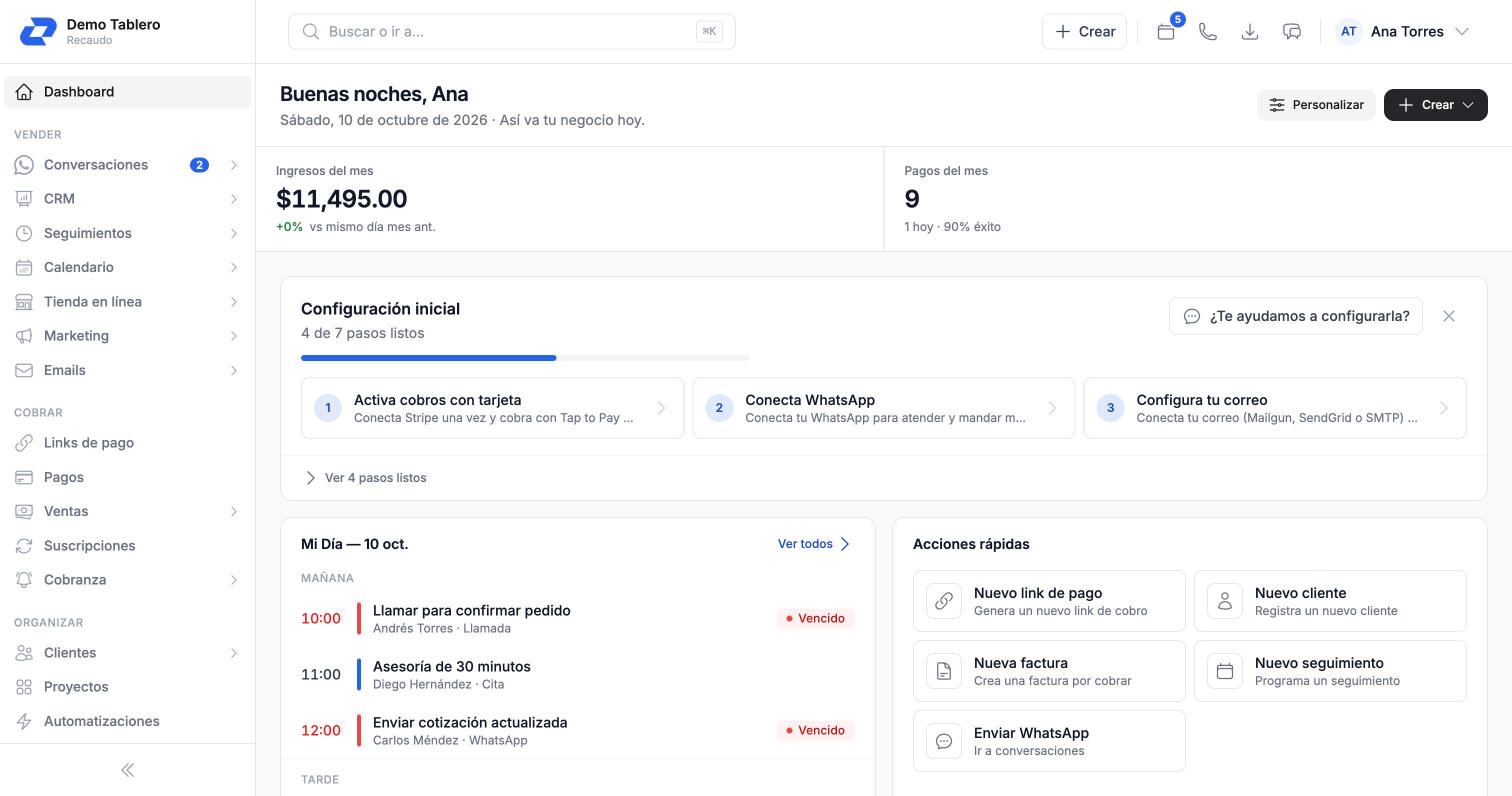Image resolution: width=1512 pixels, height=796 pixels.
Task: Open the Enviar cotización actualizada task
Action: [x=577, y=731]
